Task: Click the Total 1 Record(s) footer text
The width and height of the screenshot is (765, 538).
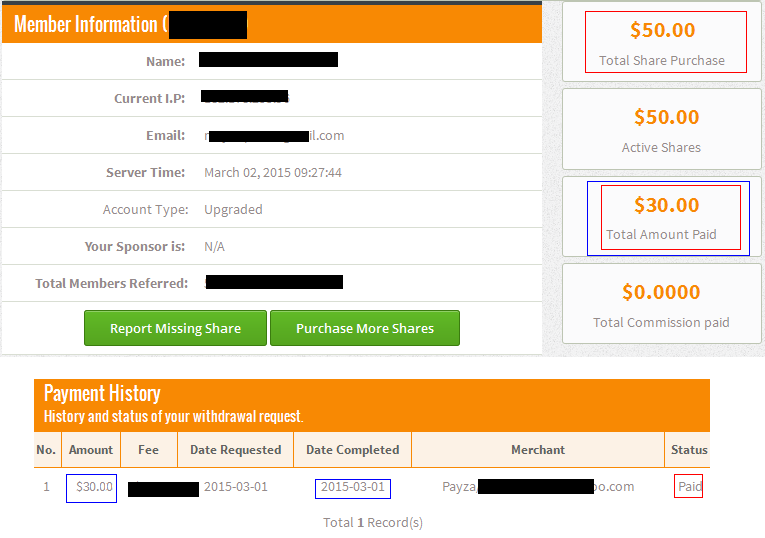Action: 373,522
